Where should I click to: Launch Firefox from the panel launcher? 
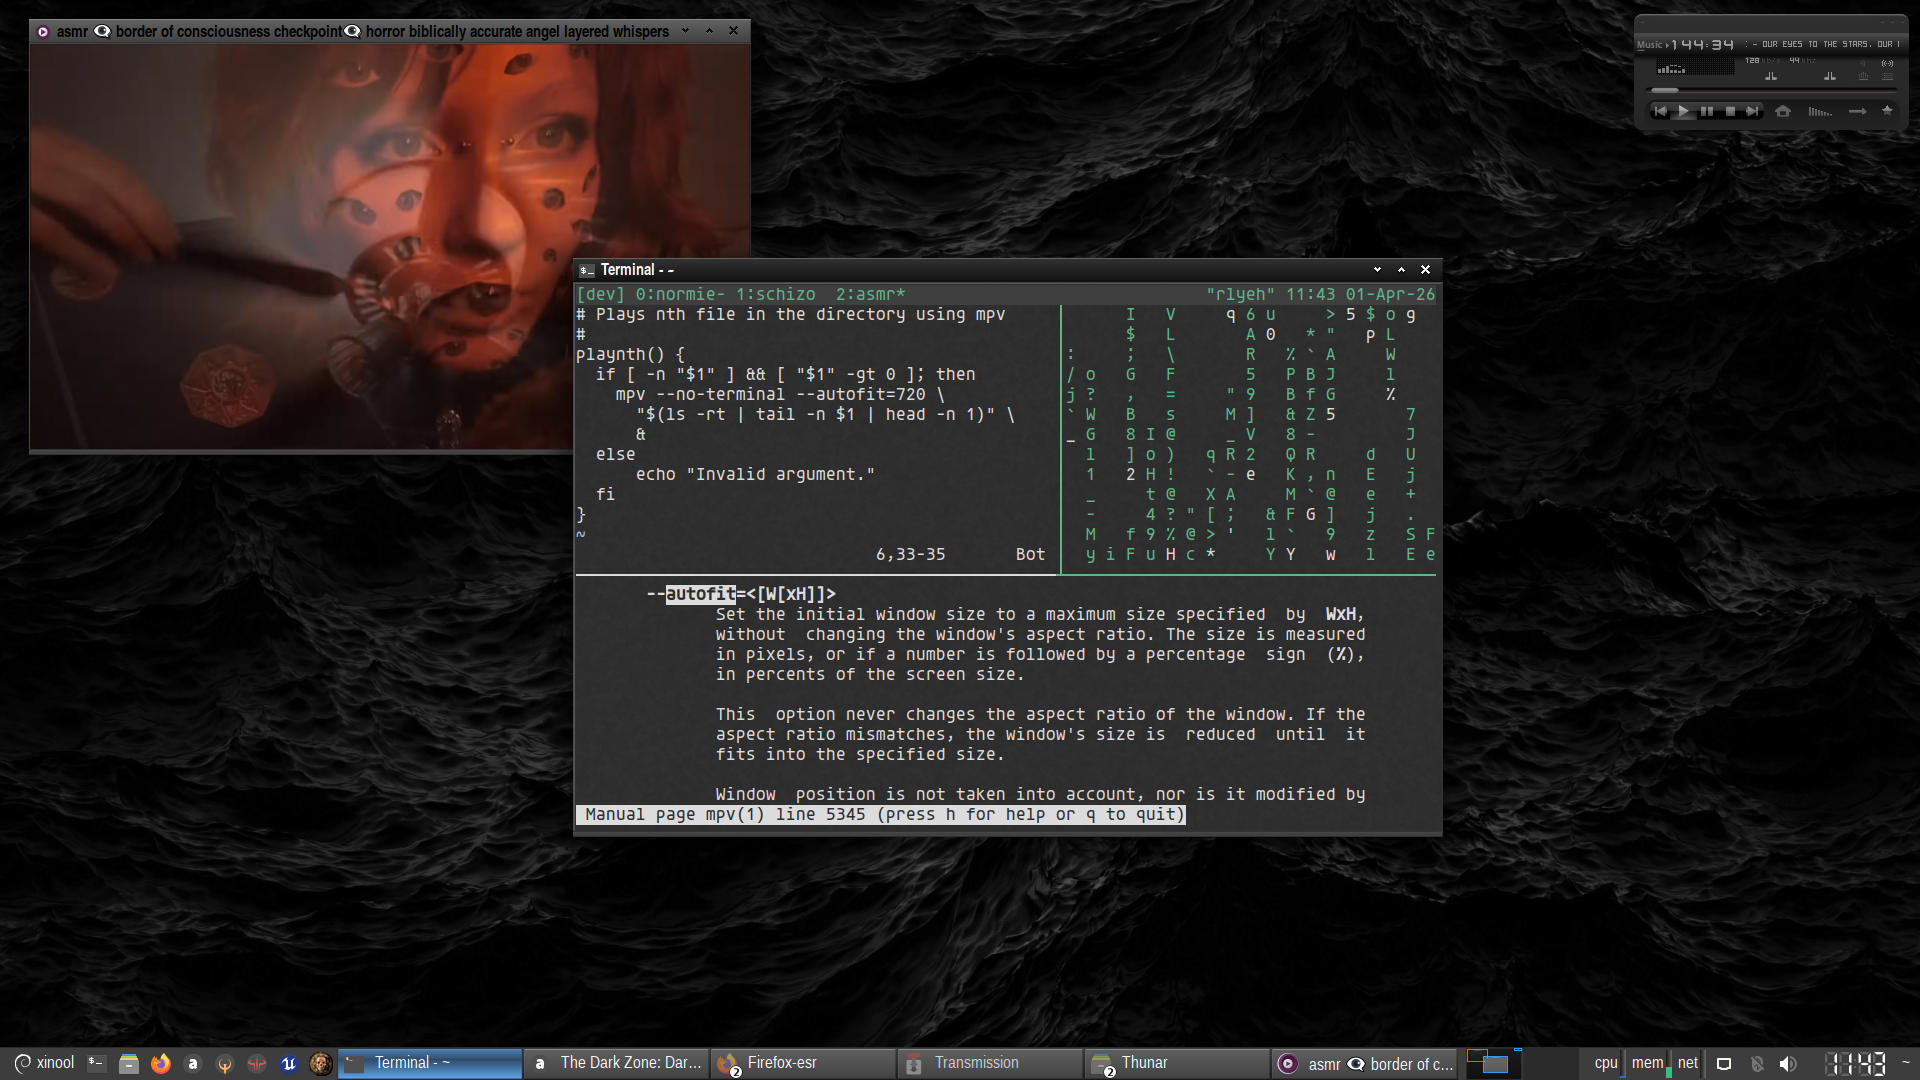pyautogui.click(x=160, y=1063)
